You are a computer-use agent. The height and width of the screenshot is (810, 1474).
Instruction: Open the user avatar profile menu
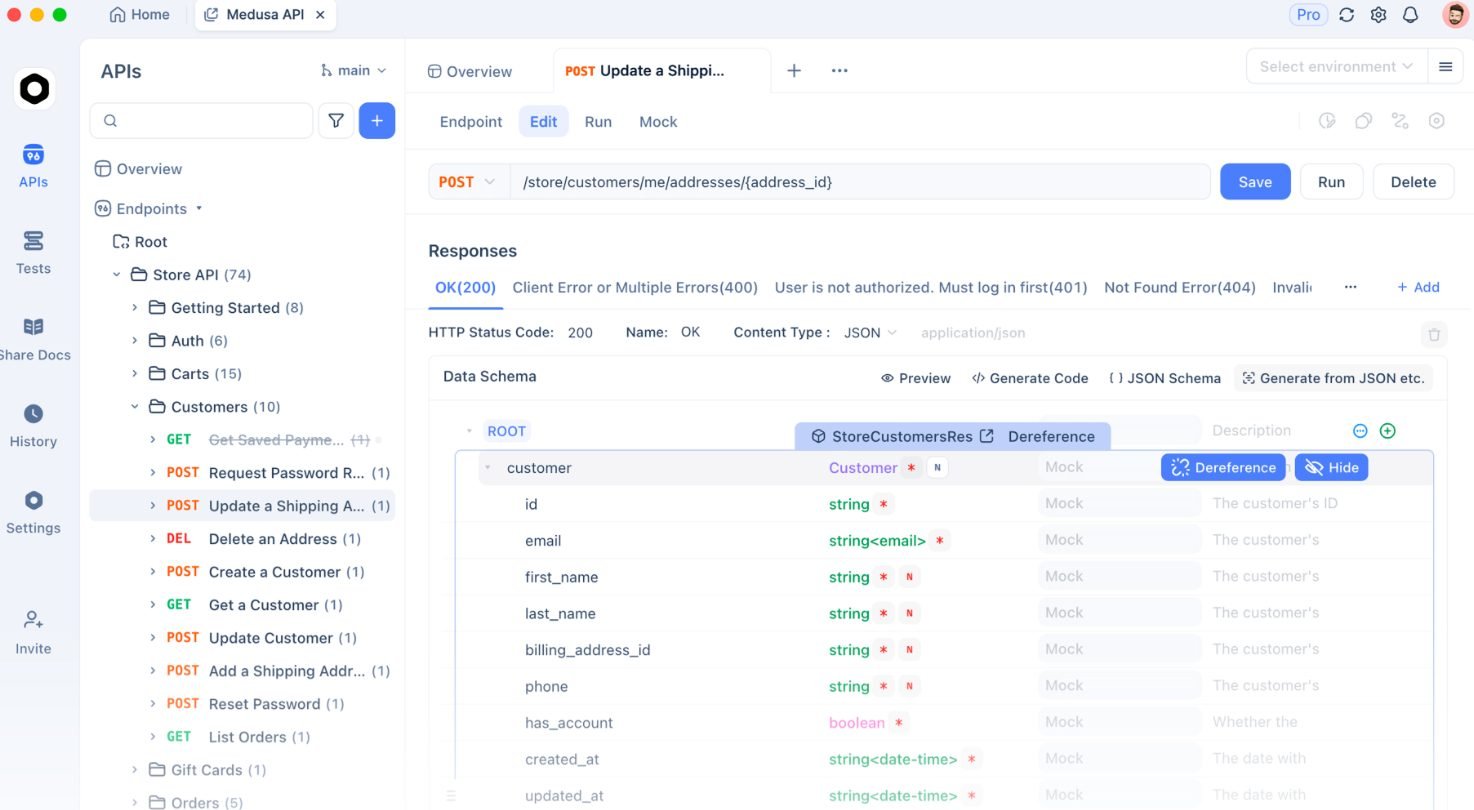click(x=1455, y=15)
